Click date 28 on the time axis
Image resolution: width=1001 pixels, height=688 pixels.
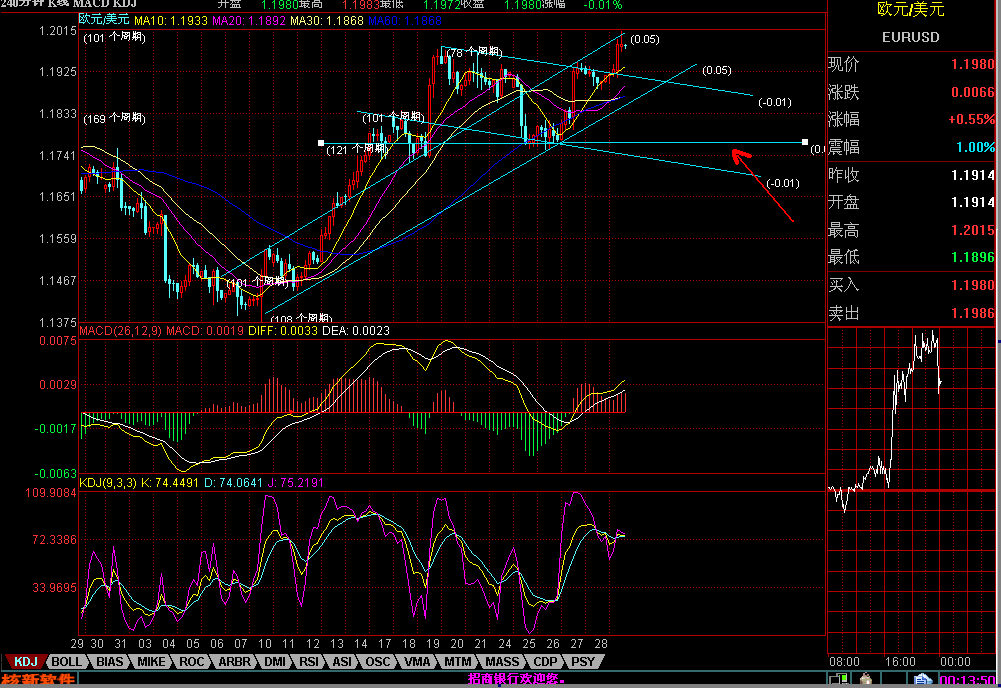click(600, 643)
